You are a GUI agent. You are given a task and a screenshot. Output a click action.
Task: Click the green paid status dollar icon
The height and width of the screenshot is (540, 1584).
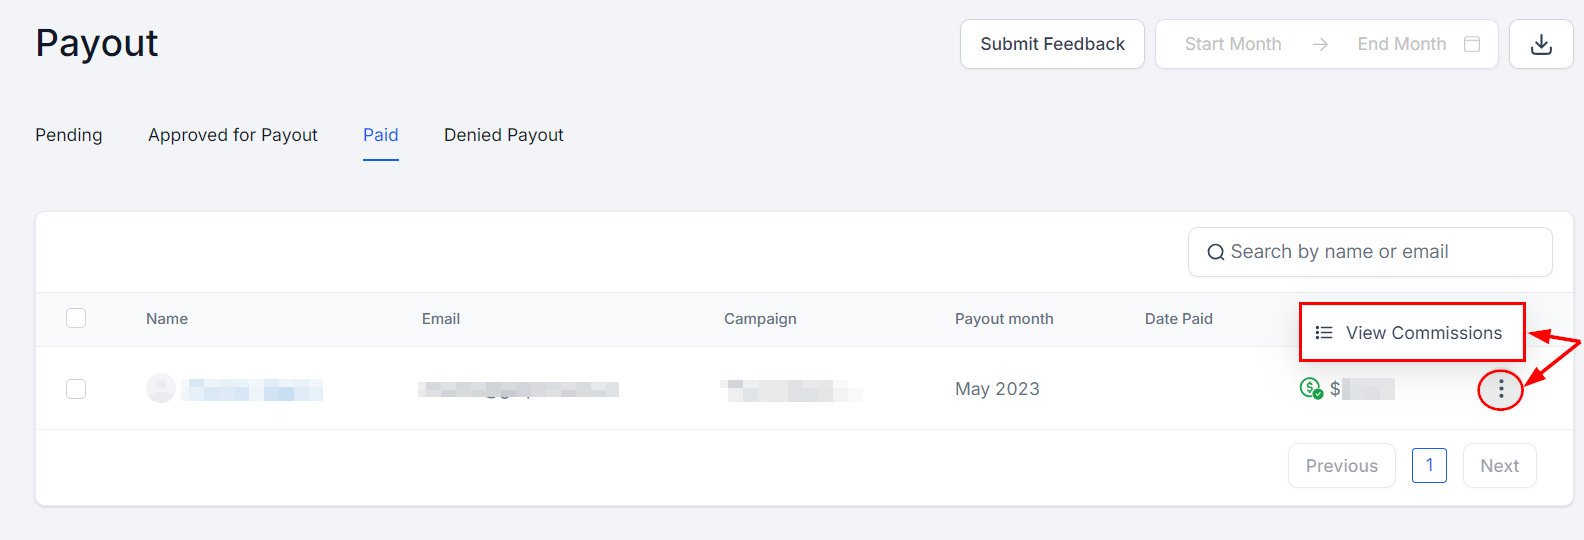(x=1310, y=388)
